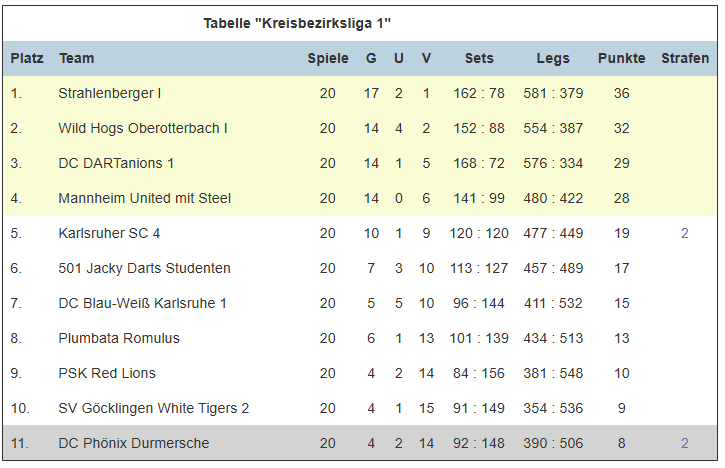Click the Karlsruher SC 4 team name
The height and width of the screenshot is (468, 725).
point(109,234)
